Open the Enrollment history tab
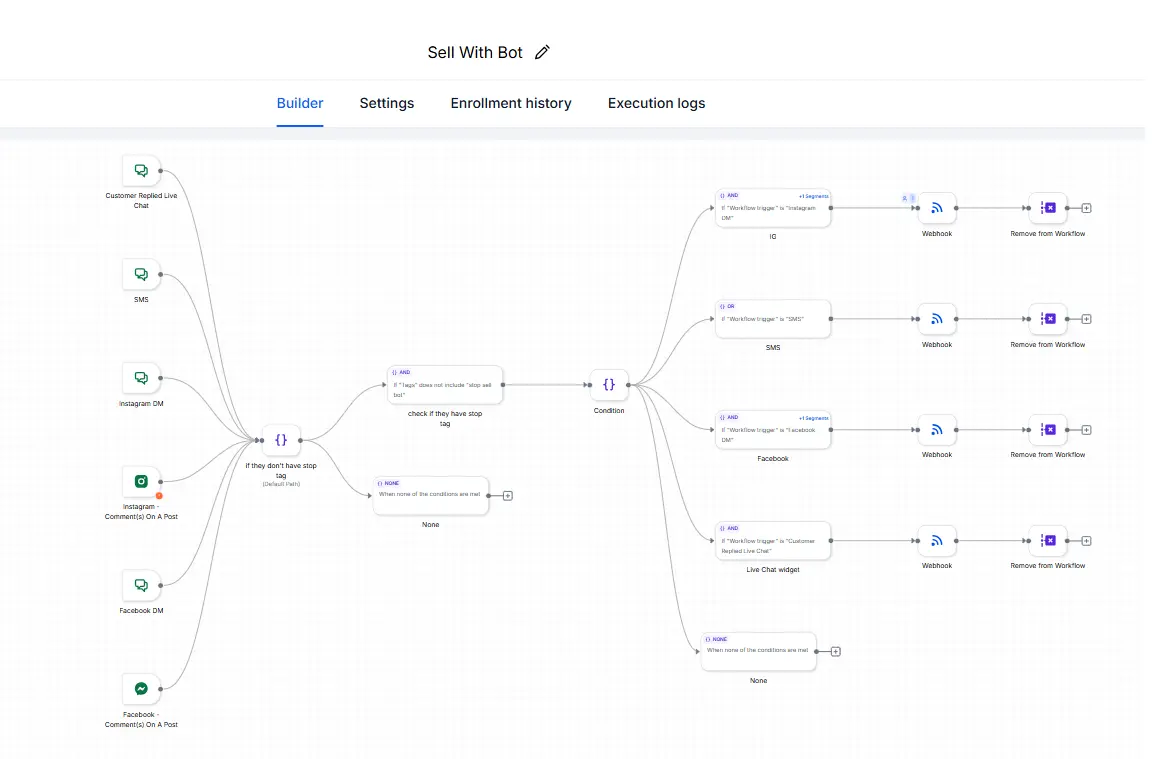This screenshot has width=1156, height=759. (511, 103)
